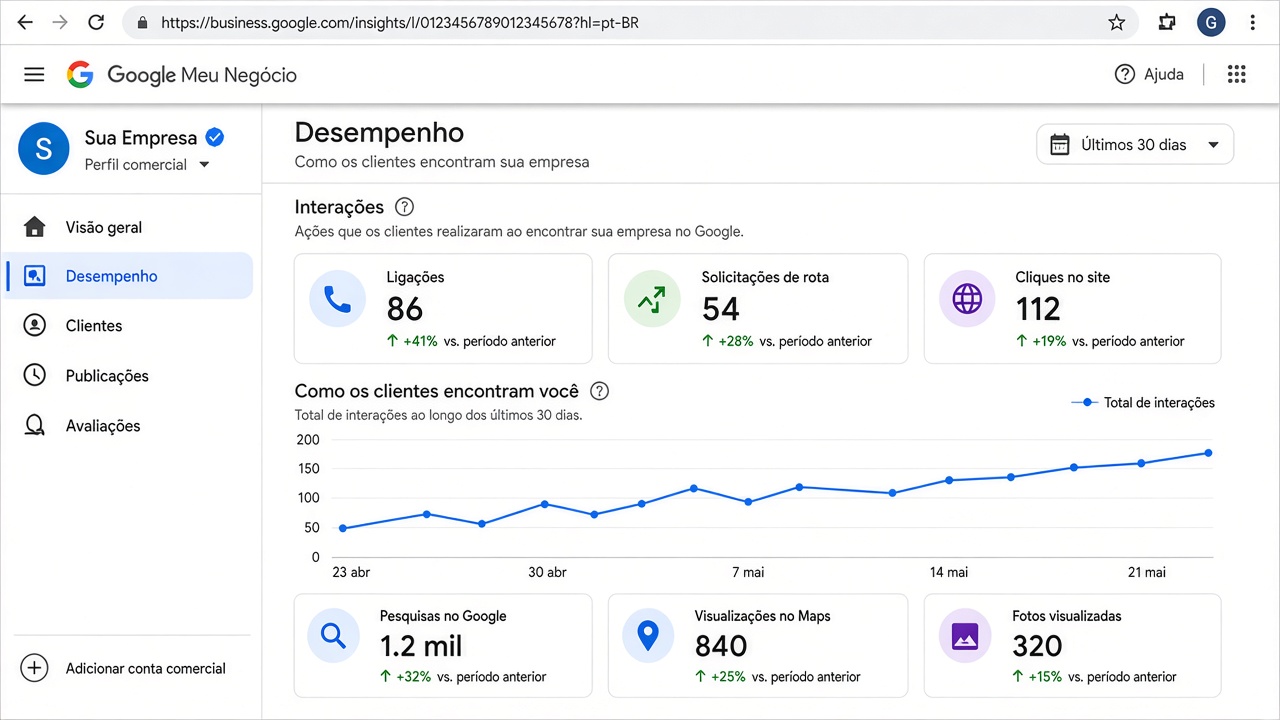The height and width of the screenshot is (720, 1280).
Task: Open the Fotos visualizadas card
Action: coord(1072,646)
